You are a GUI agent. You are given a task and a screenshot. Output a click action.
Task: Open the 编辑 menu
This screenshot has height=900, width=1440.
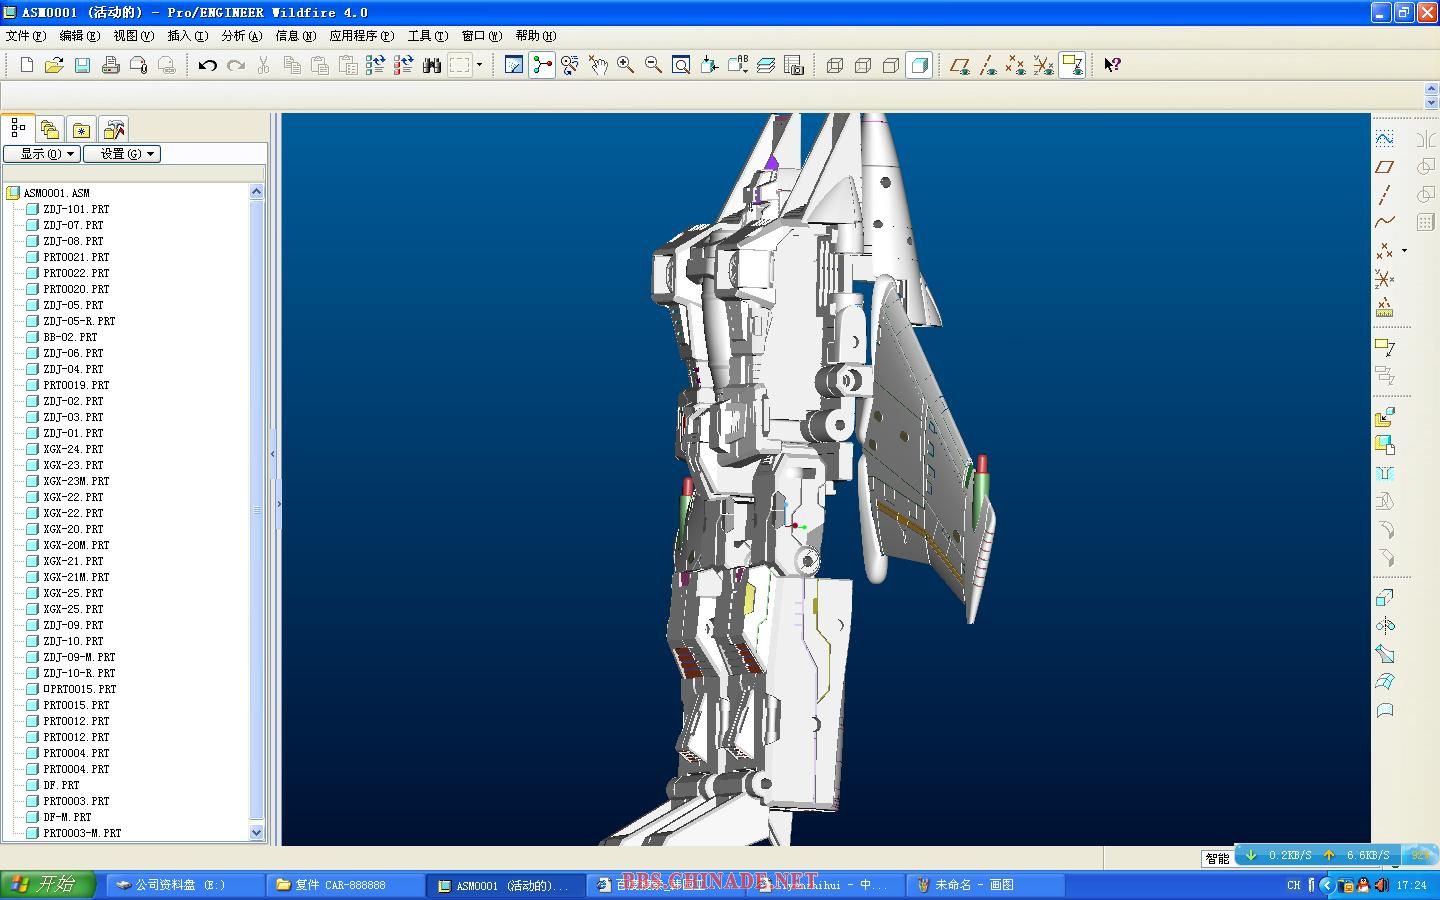coord(80,35)
